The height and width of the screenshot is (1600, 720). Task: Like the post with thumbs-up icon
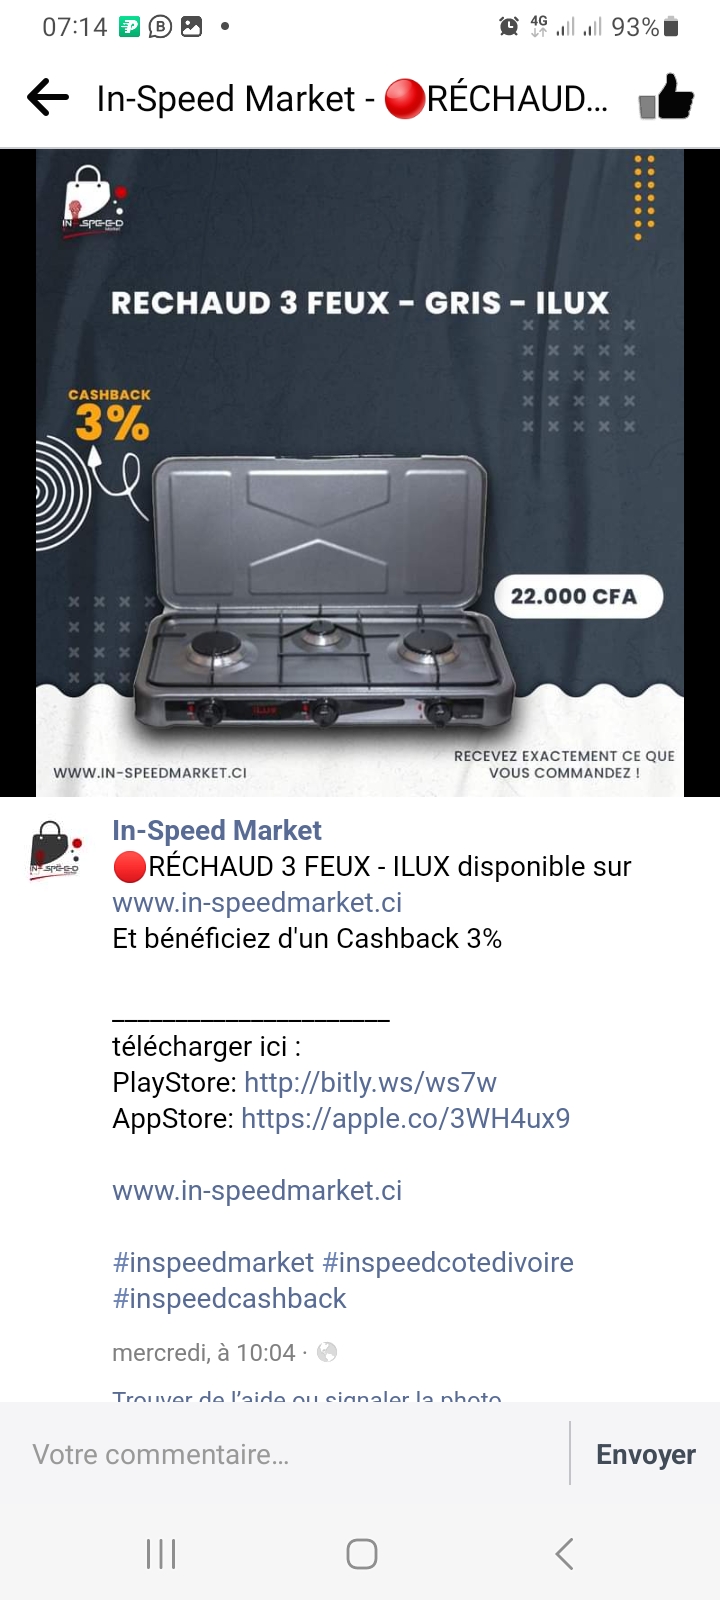pos(666,98)
